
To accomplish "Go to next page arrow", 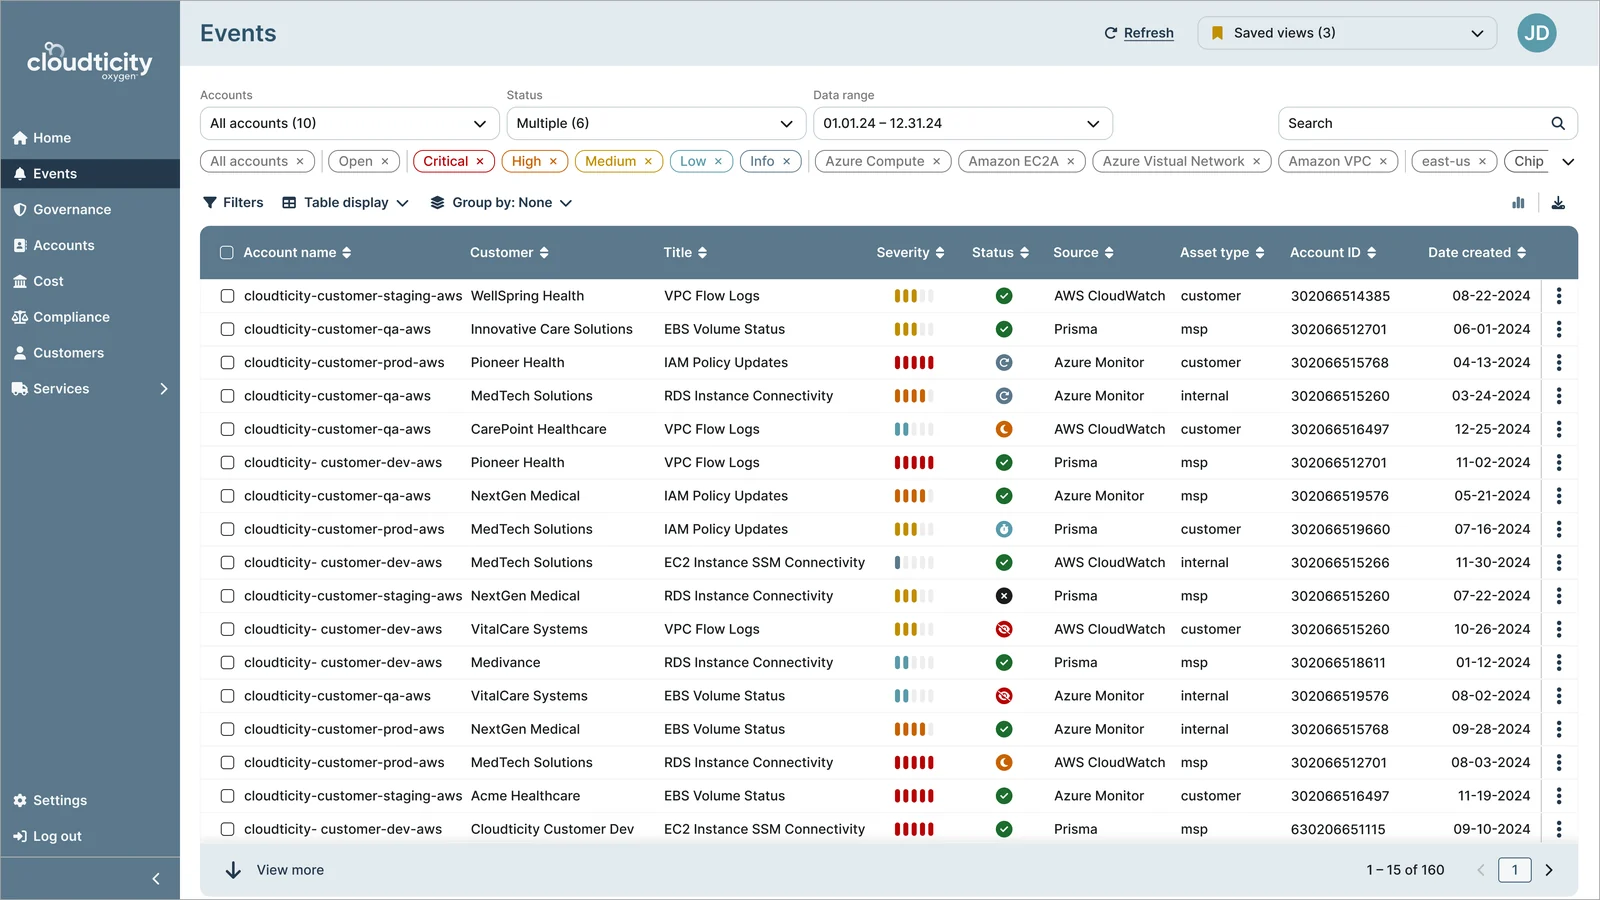I will pos(1549,870).
